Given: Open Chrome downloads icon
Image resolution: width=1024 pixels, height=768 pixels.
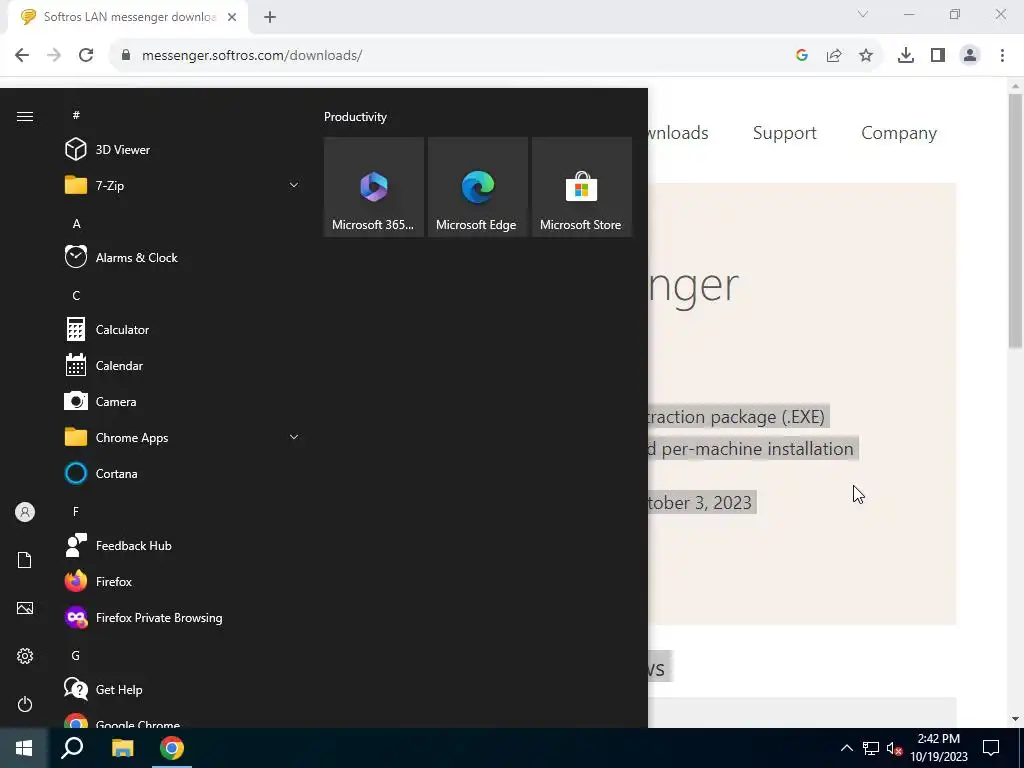Looking at the screenshot, I should [x=906, y=56].
